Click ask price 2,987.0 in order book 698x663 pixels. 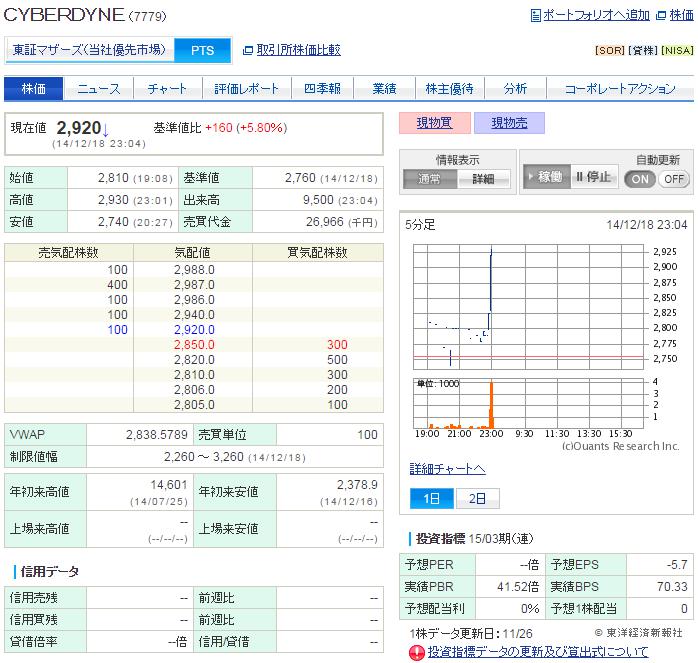194,285
